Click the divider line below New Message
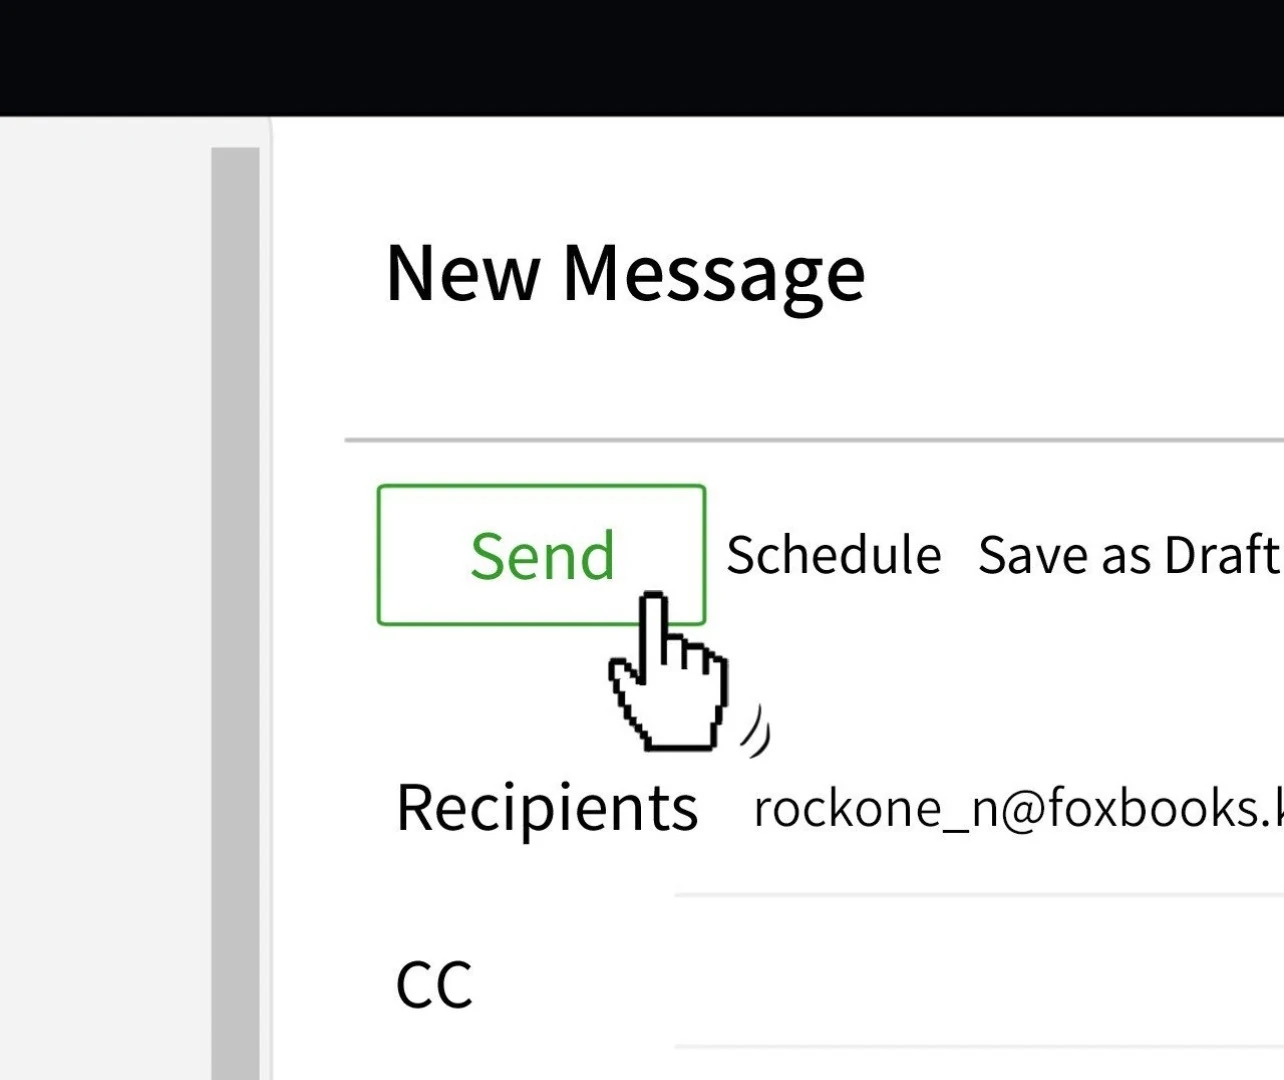1284x1080 pixels. pos(812,439)
